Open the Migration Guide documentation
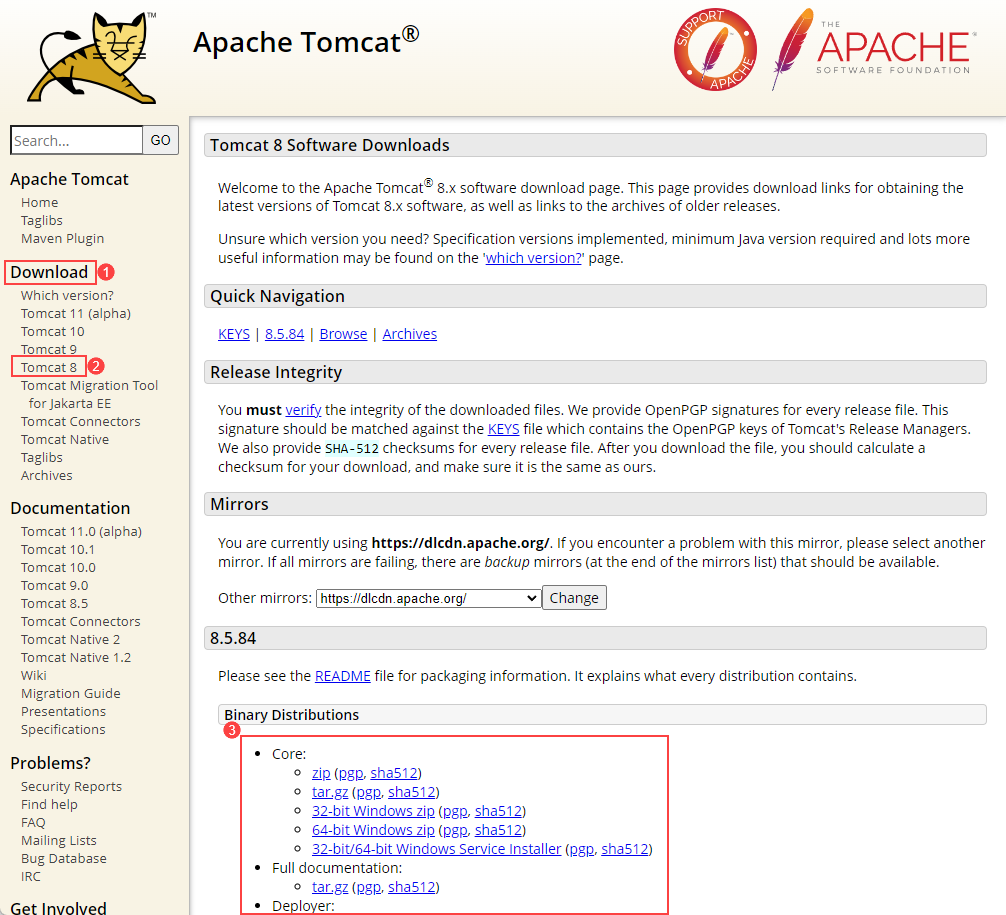This screenshot has height=915, width=1006. point(70,693)
